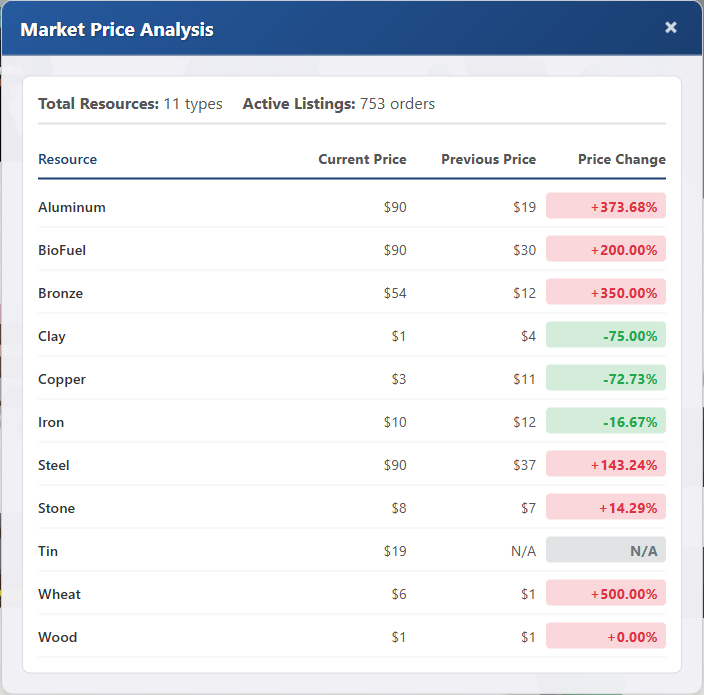Image resolution: width=704 pixels, height=695 pixels.
Task: Select the Aluminum resource row name
Action: [72, 207]
